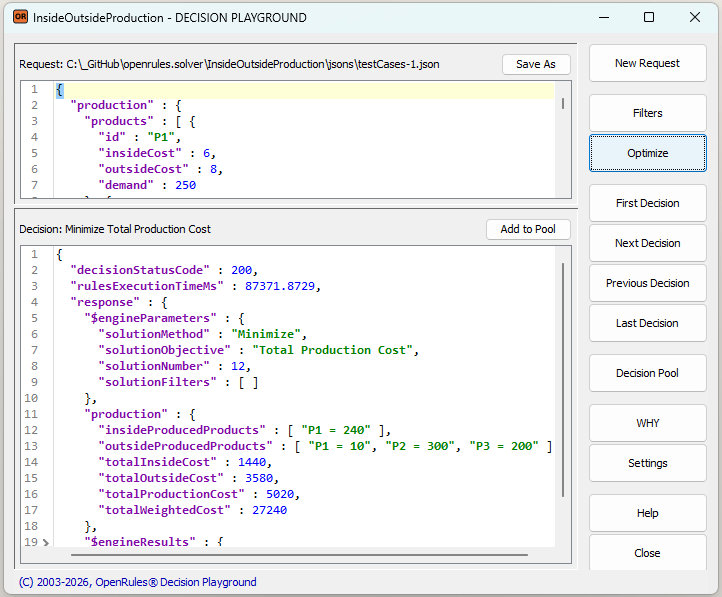Click the OpenRules app icon in title bar
722x597 pixels.
click(19, 17)
